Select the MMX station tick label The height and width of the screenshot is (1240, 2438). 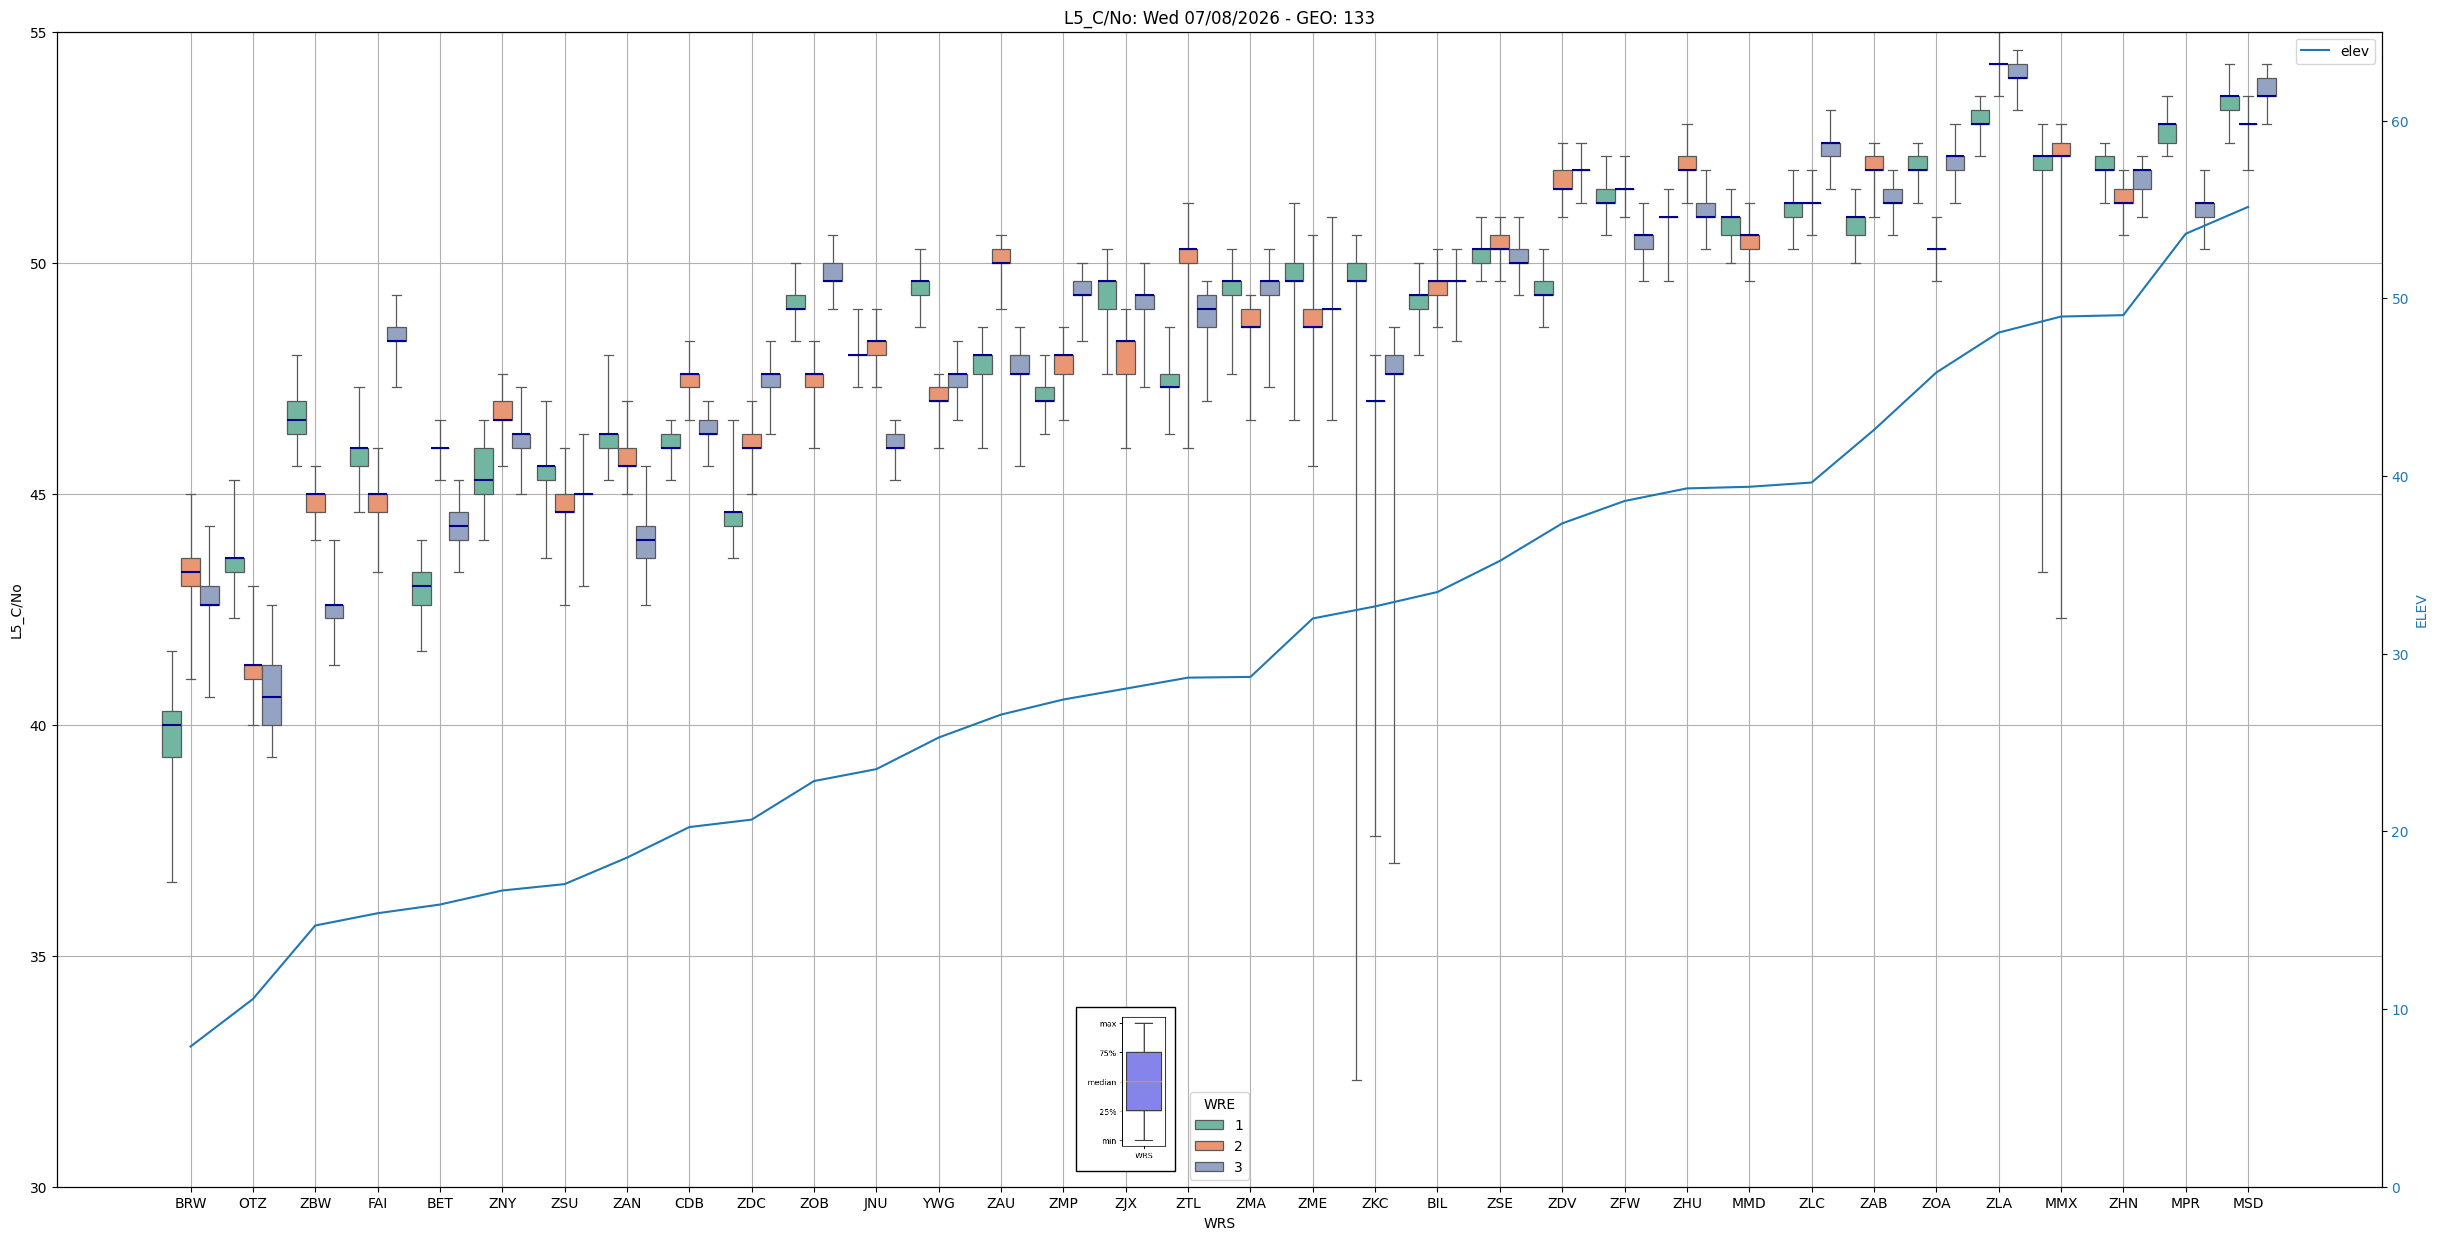[2061, 1203]
